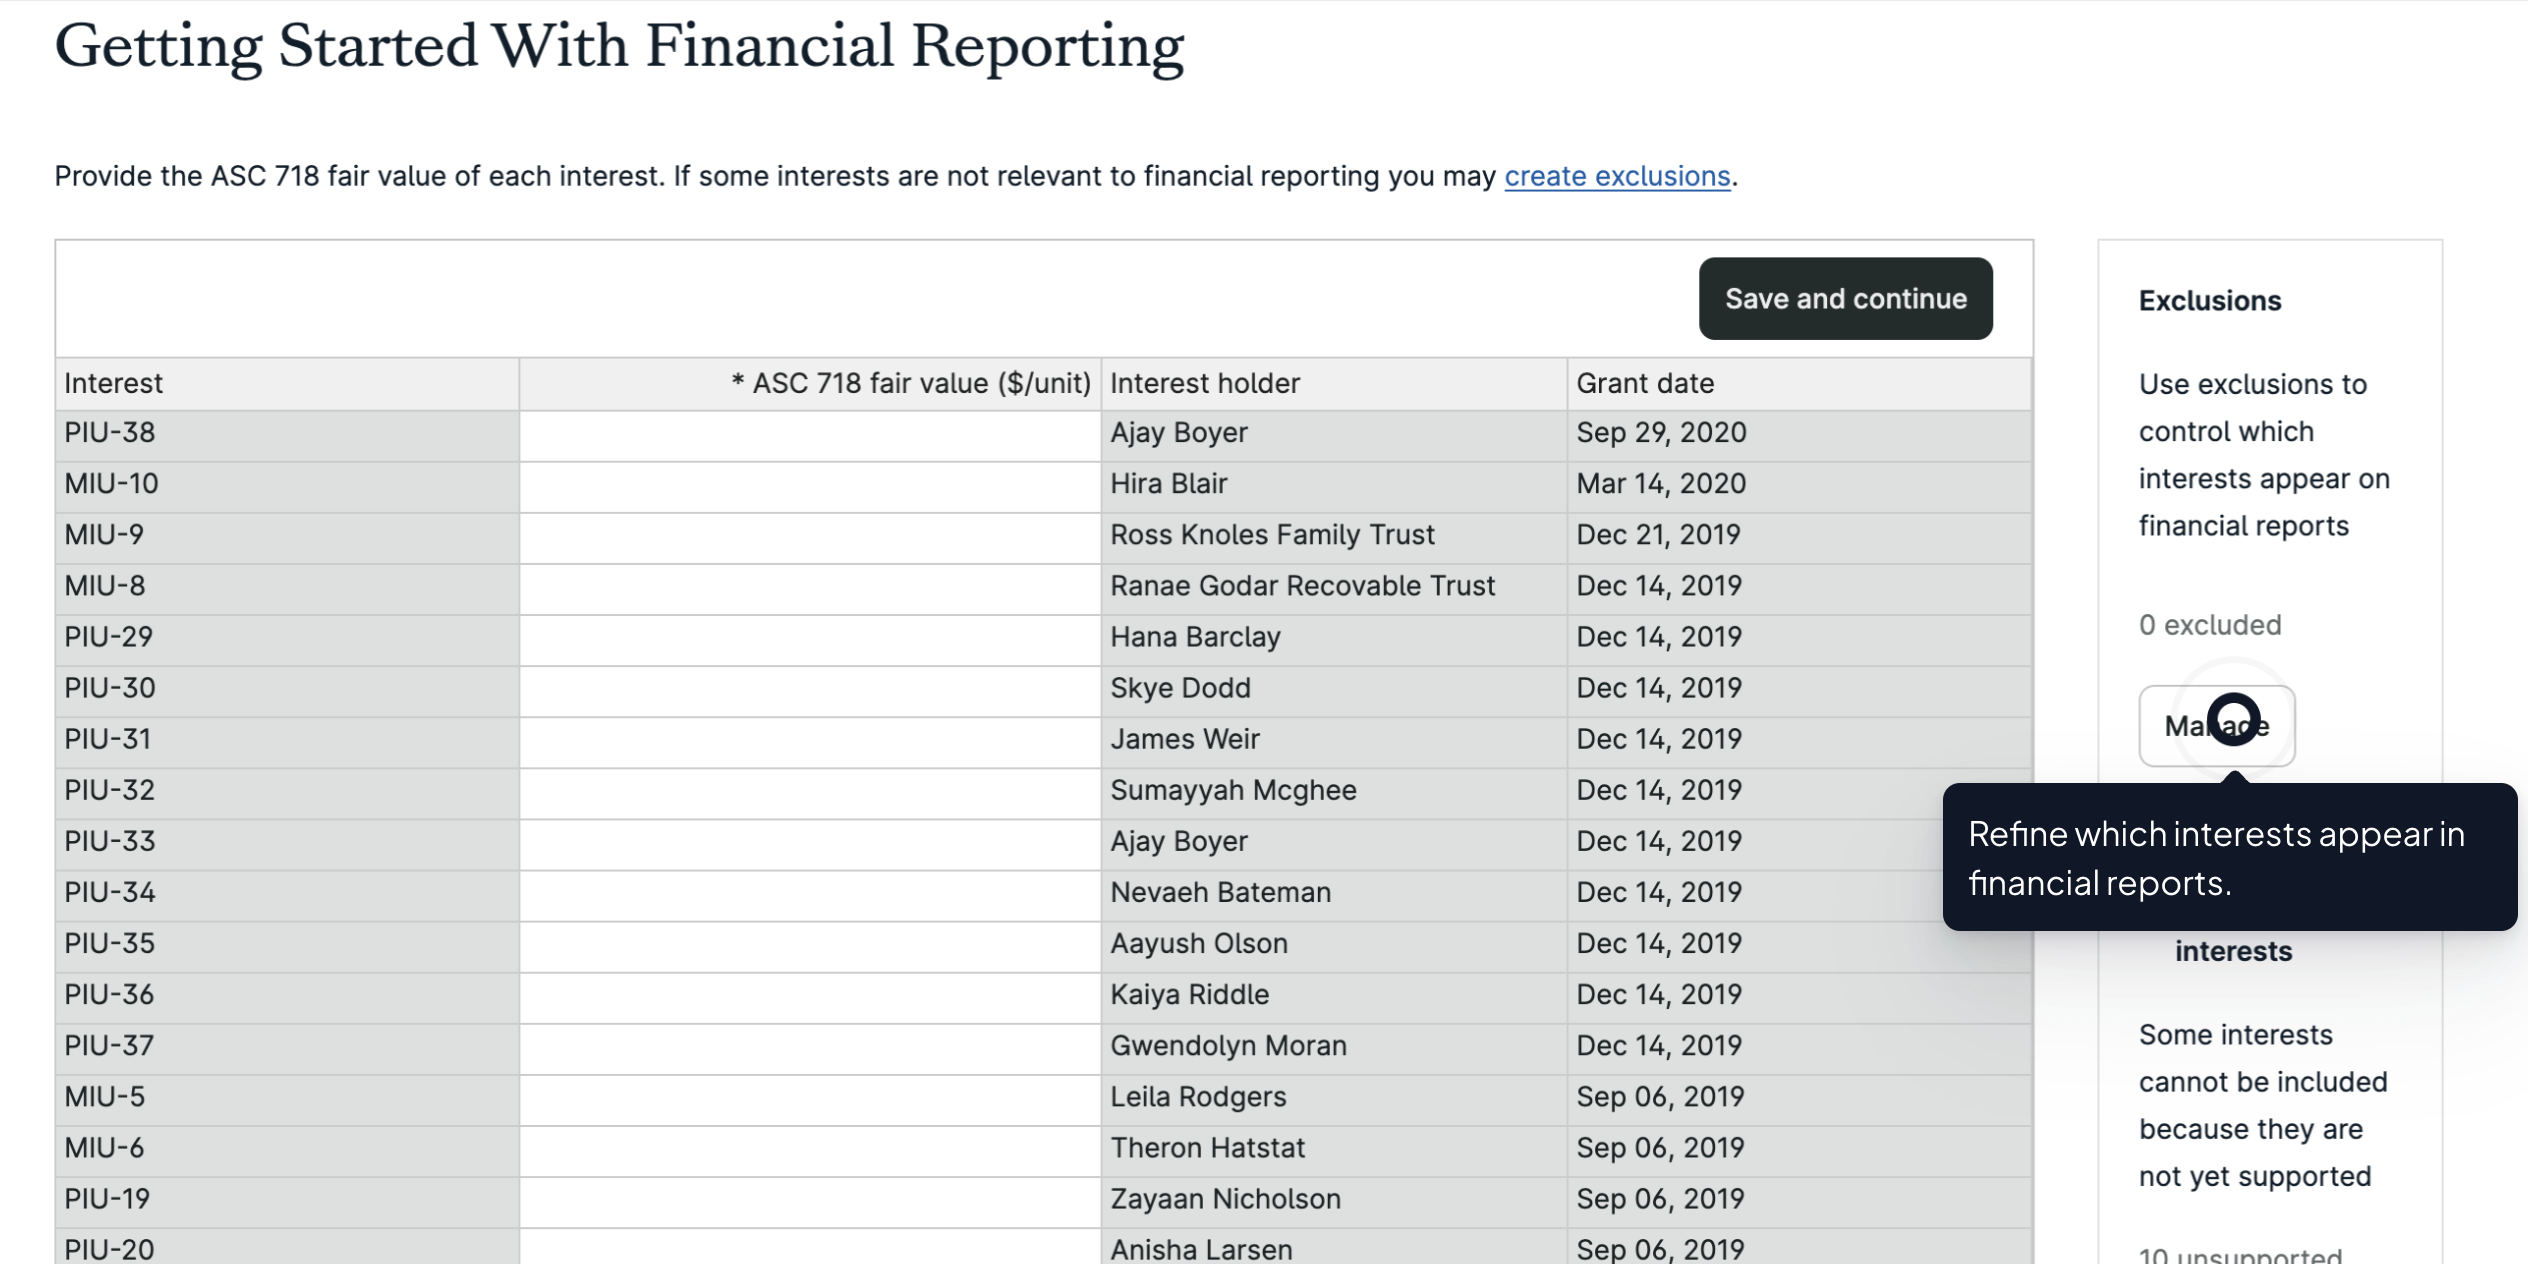Viewport: 2528px width, 1264px height.
Task: Click the ASC 718 fair value header
Action: tap(910, 383)
